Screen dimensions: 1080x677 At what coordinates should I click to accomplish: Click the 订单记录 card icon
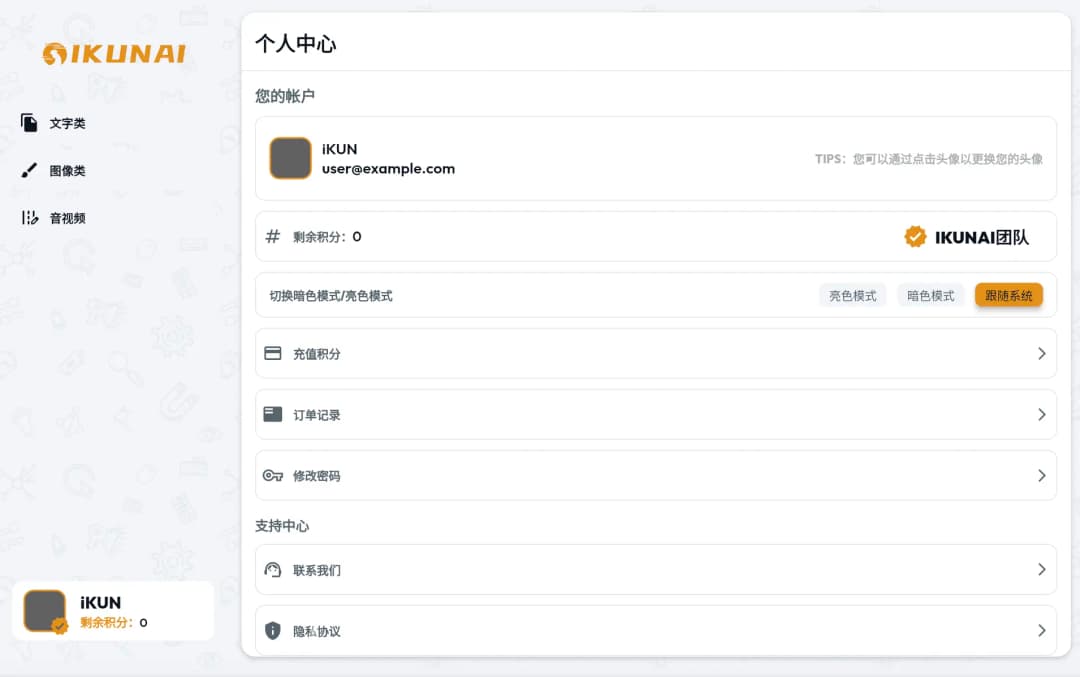[273, 414]
